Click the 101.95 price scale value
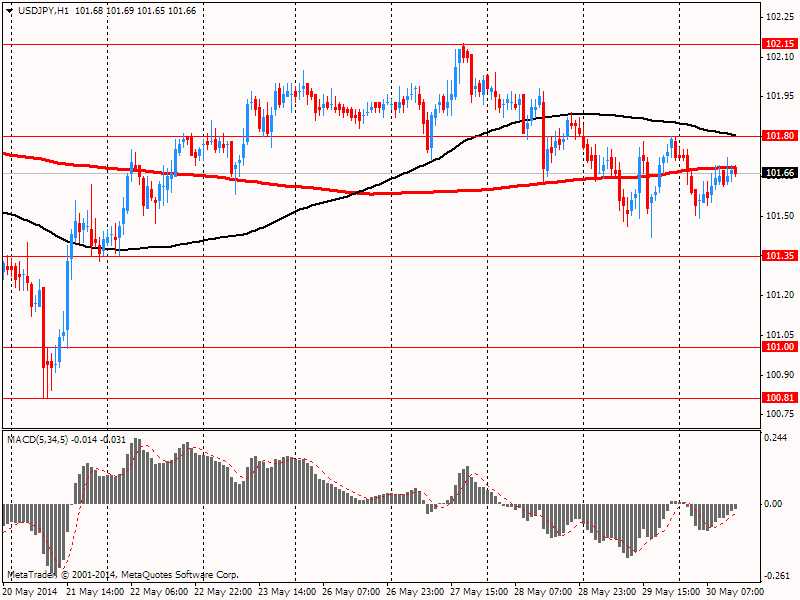The height and width of the screenshot is (600, 800). click(780, 96)
